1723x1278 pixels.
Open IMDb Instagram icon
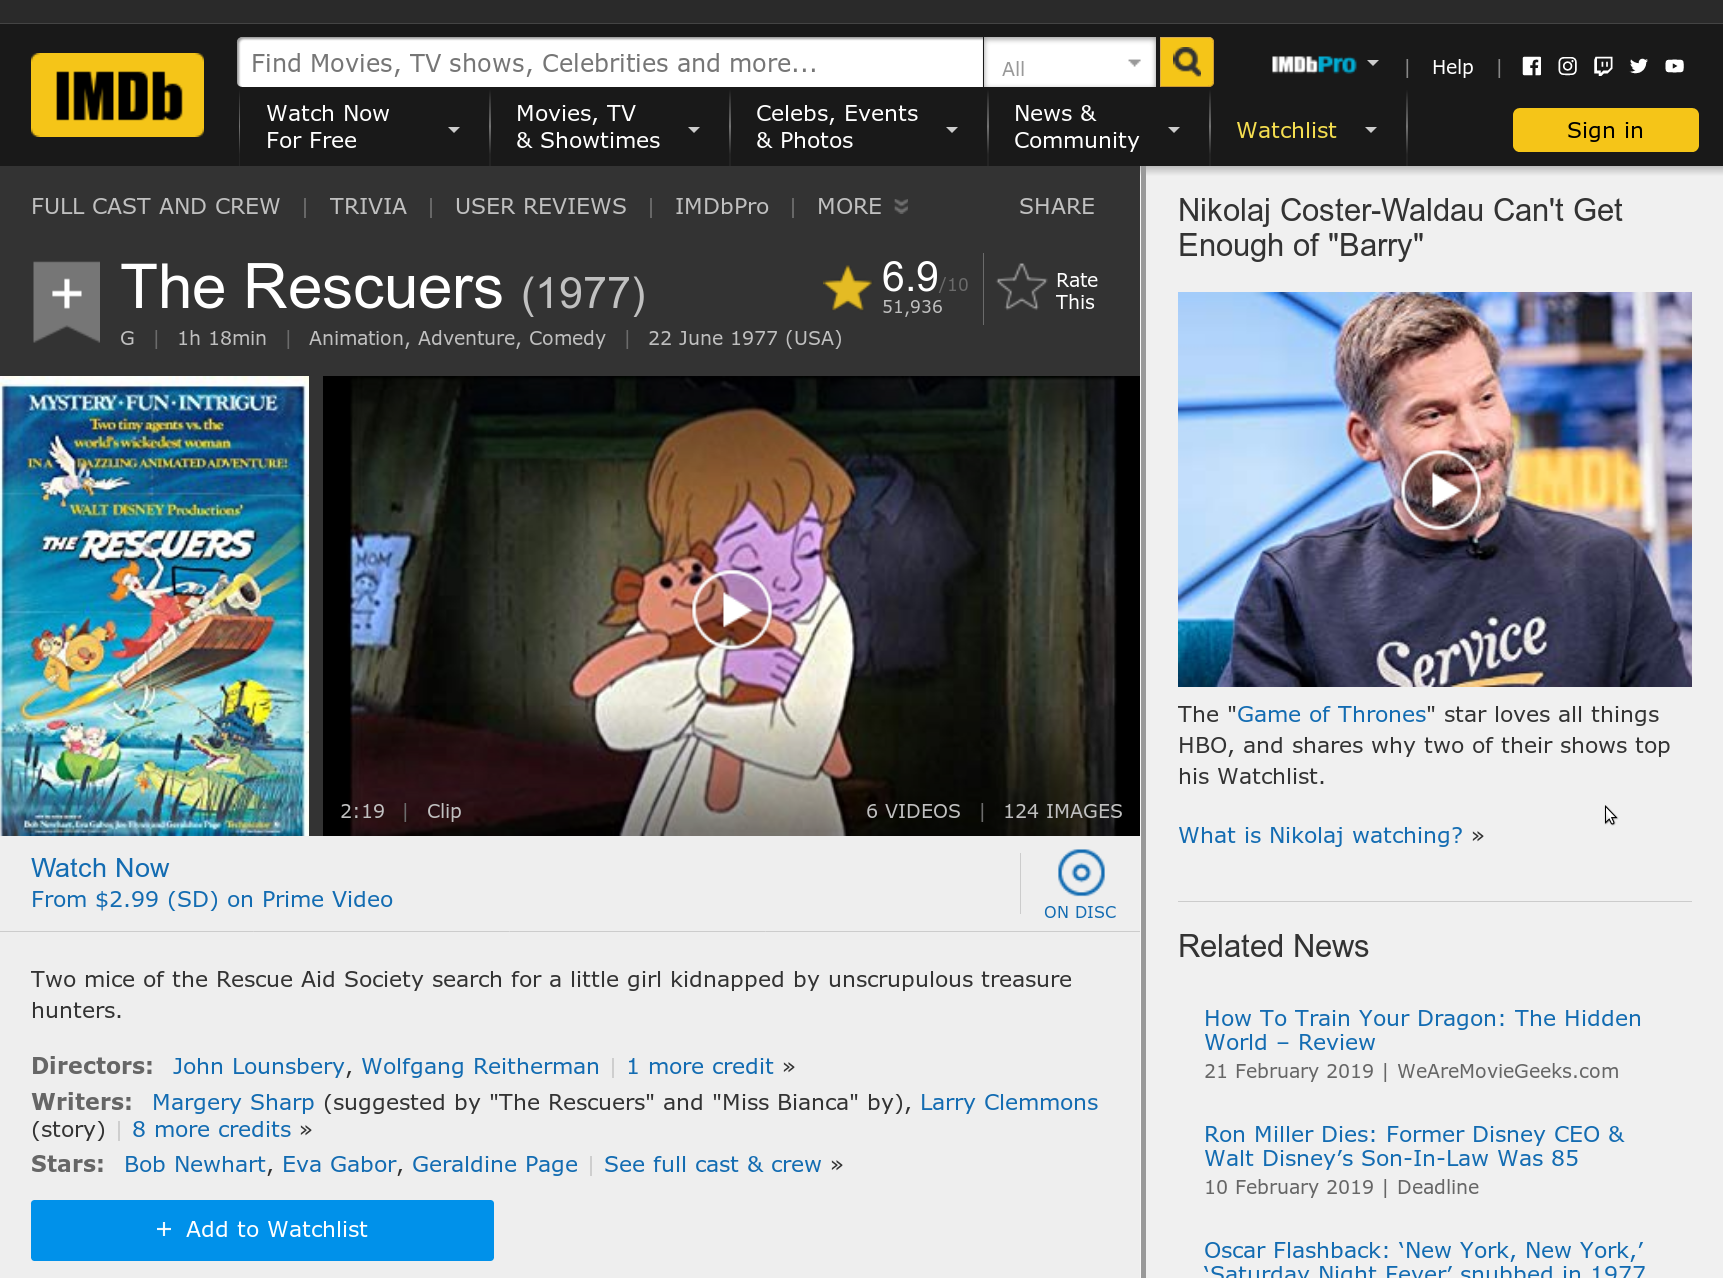pos(1567,66)
